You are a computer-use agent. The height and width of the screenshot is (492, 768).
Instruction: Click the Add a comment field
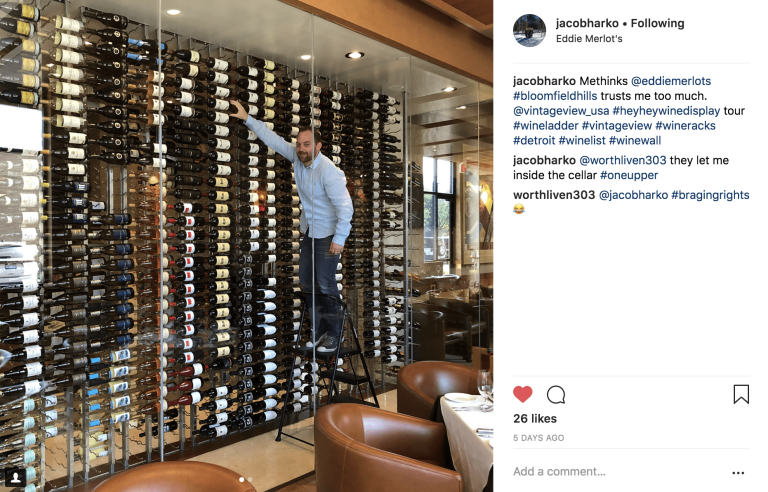click(617, 471)
